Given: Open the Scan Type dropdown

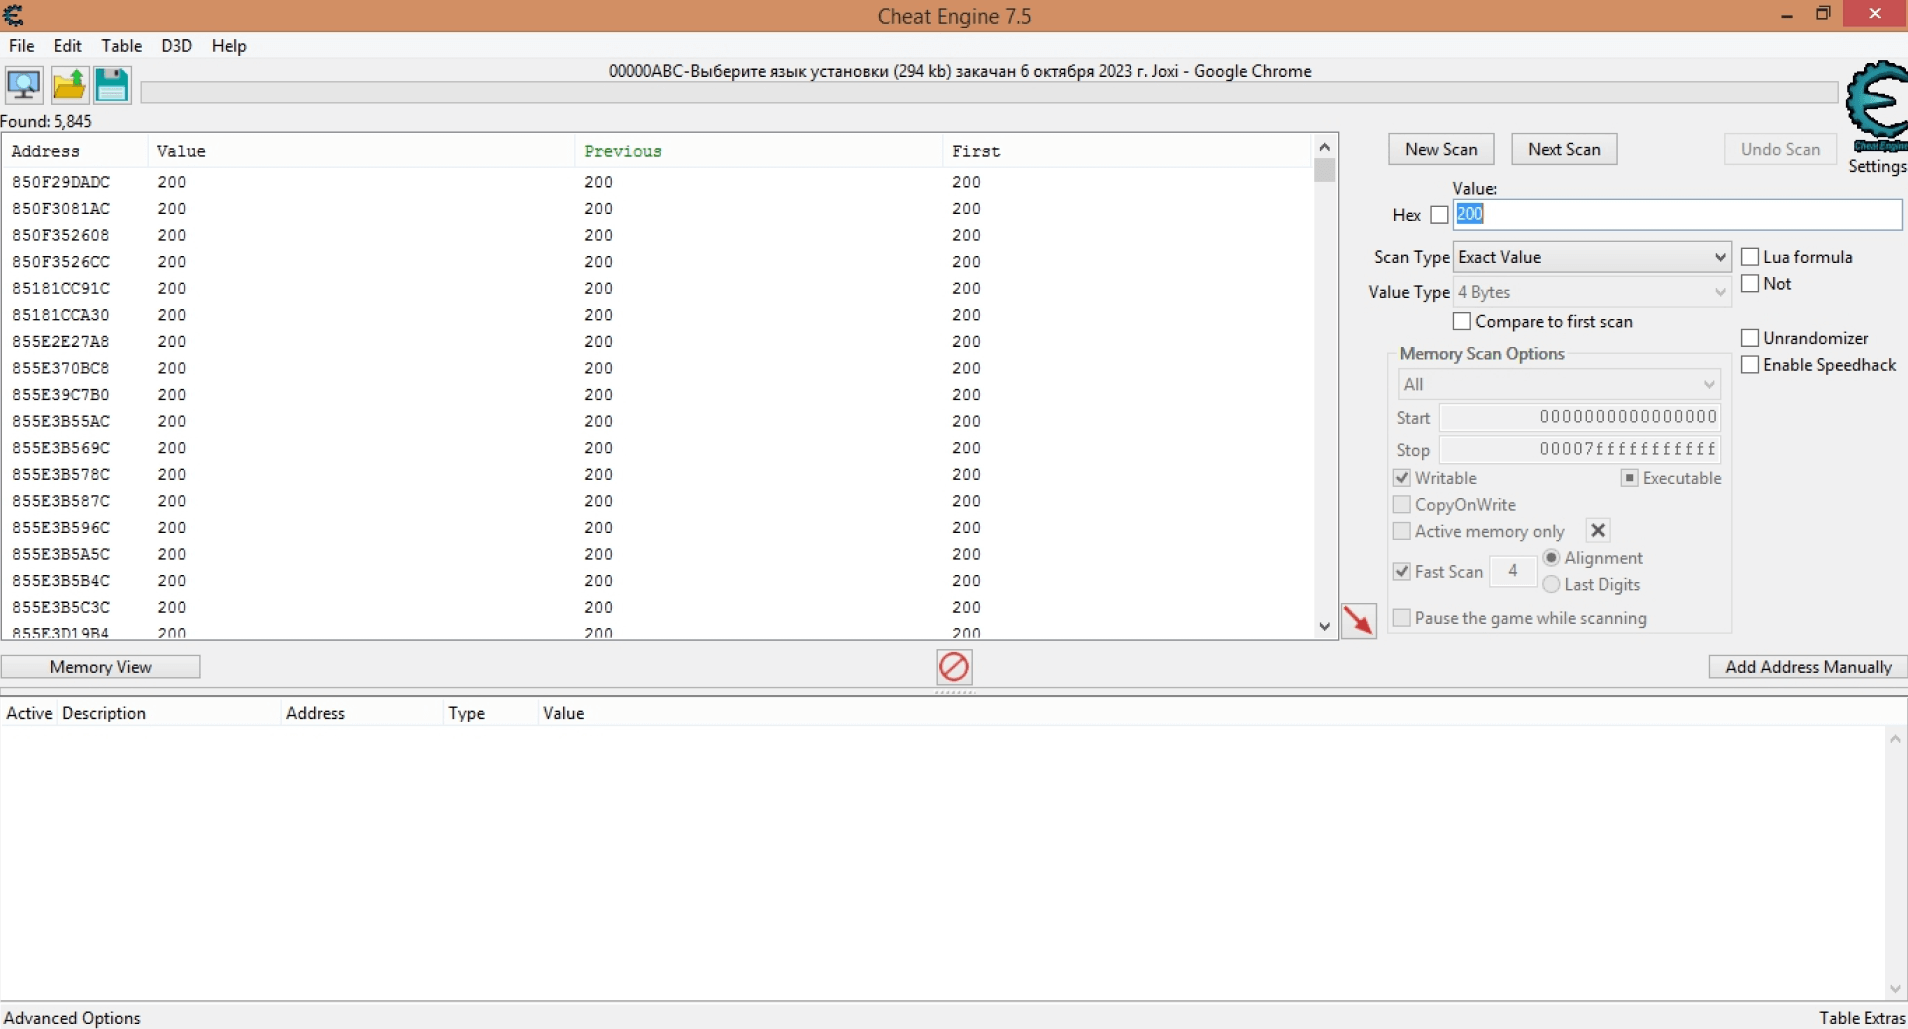Looking at the screenshot, I should (1591, 257).
